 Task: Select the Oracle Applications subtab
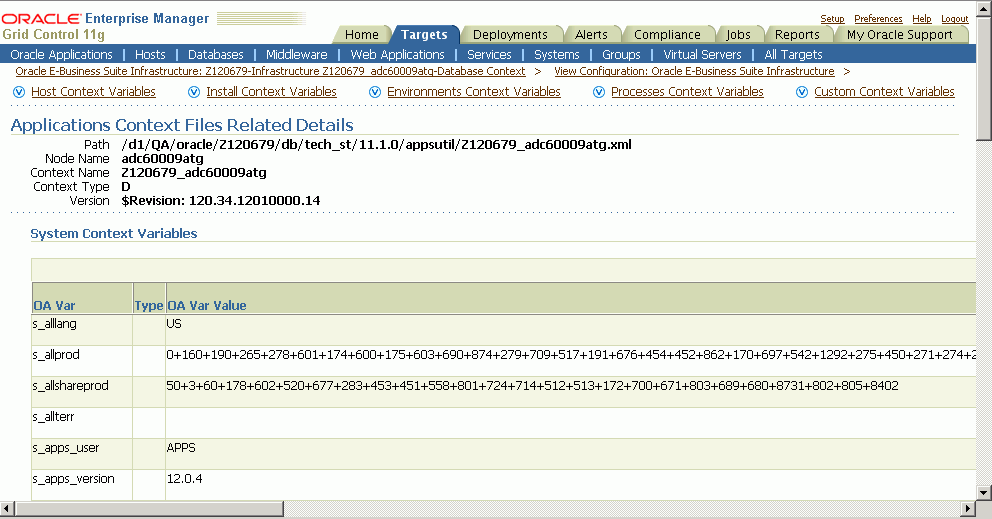click(x=61, y=54)
